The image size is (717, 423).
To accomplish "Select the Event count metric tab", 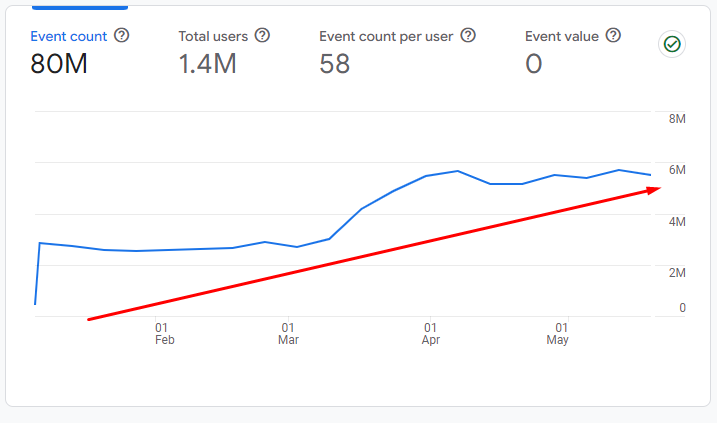I will 68,36.
